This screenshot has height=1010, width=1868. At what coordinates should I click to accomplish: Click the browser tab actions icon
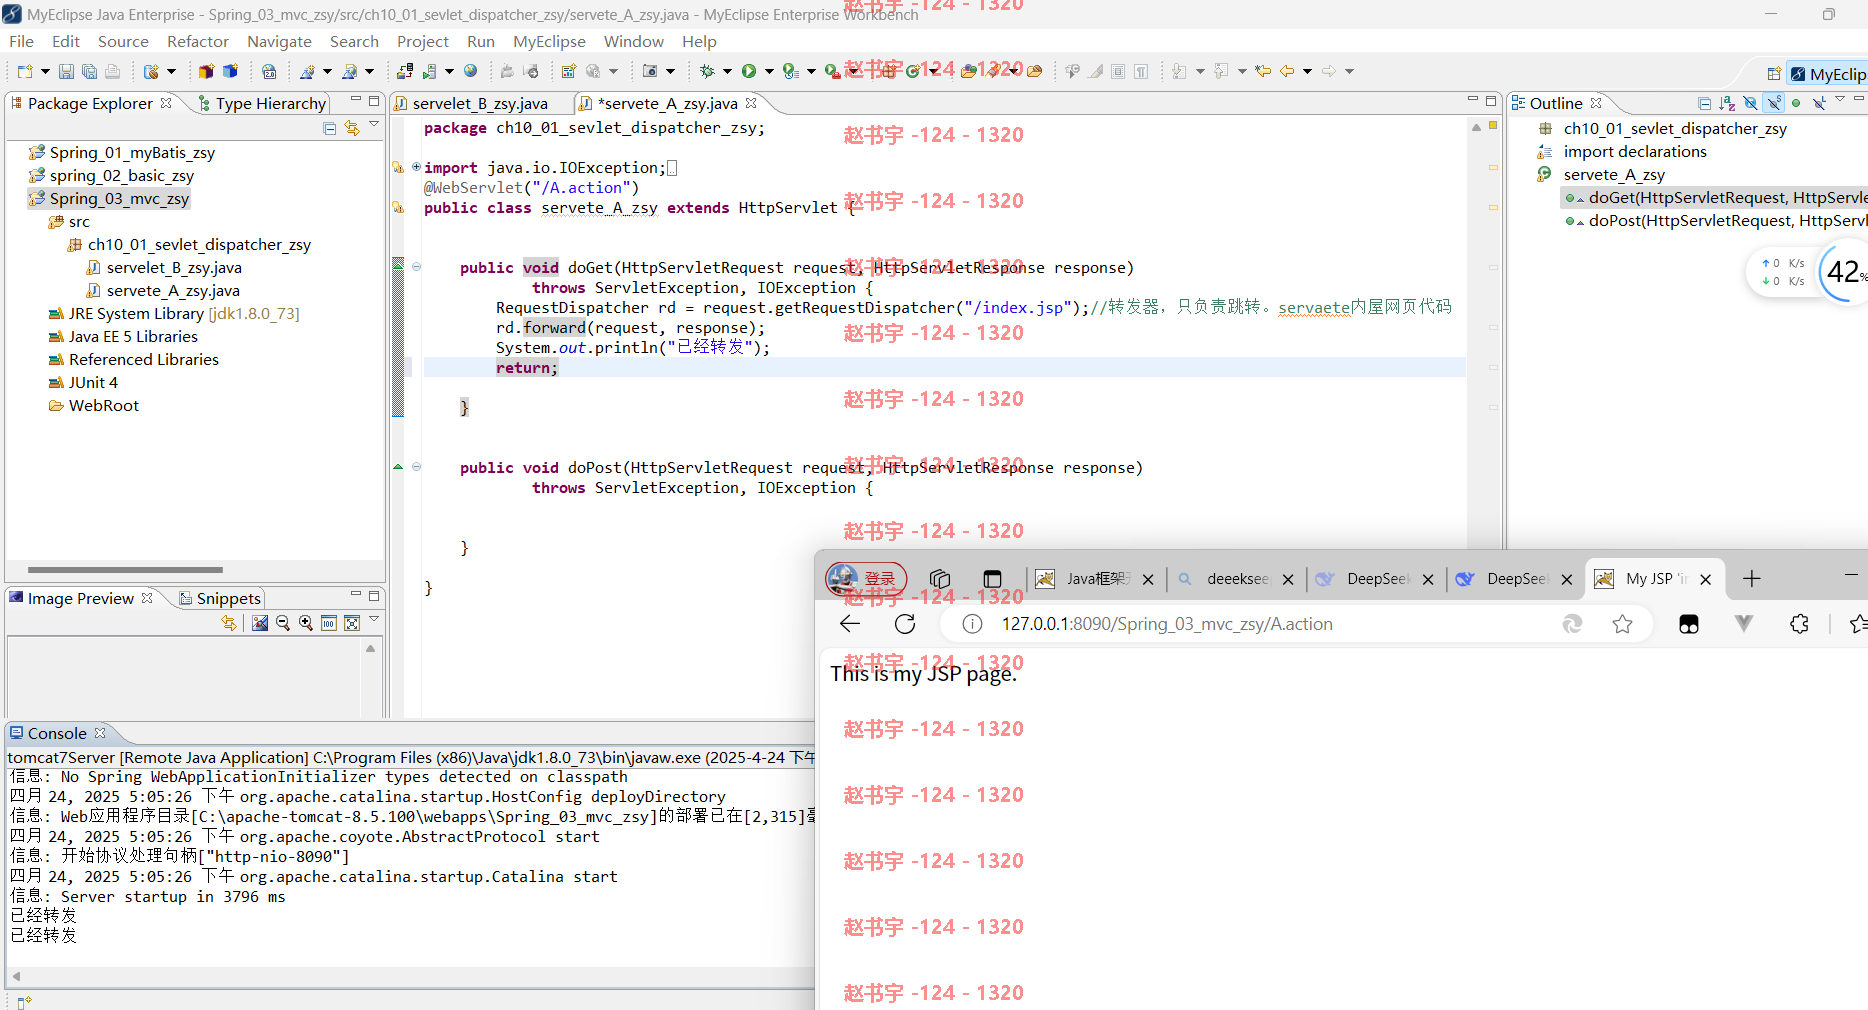point(992,579)
